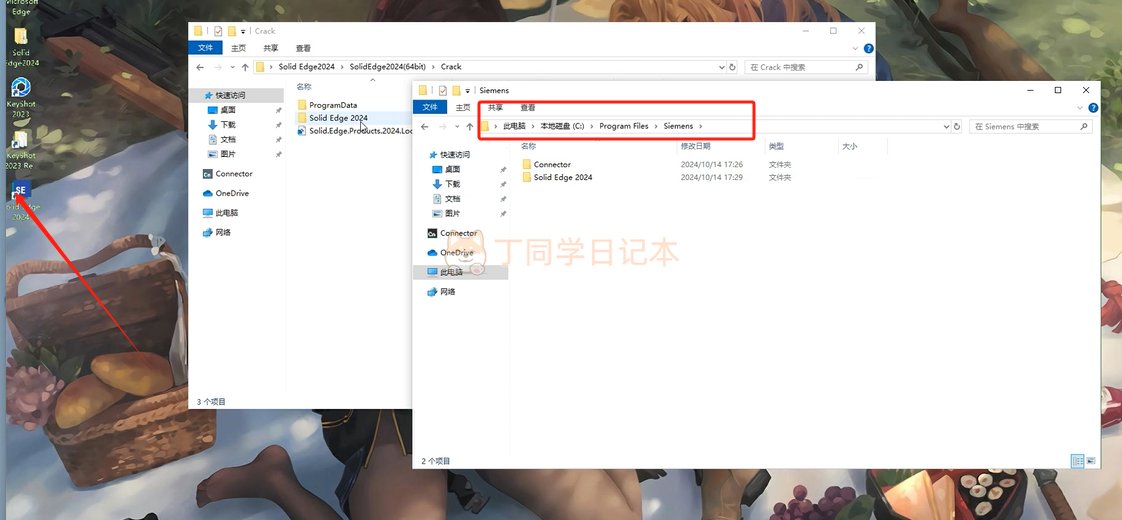Viewport: 1122px width, 520px height.
Task: Click Refresh button in Siemens window
Action: 957,126
